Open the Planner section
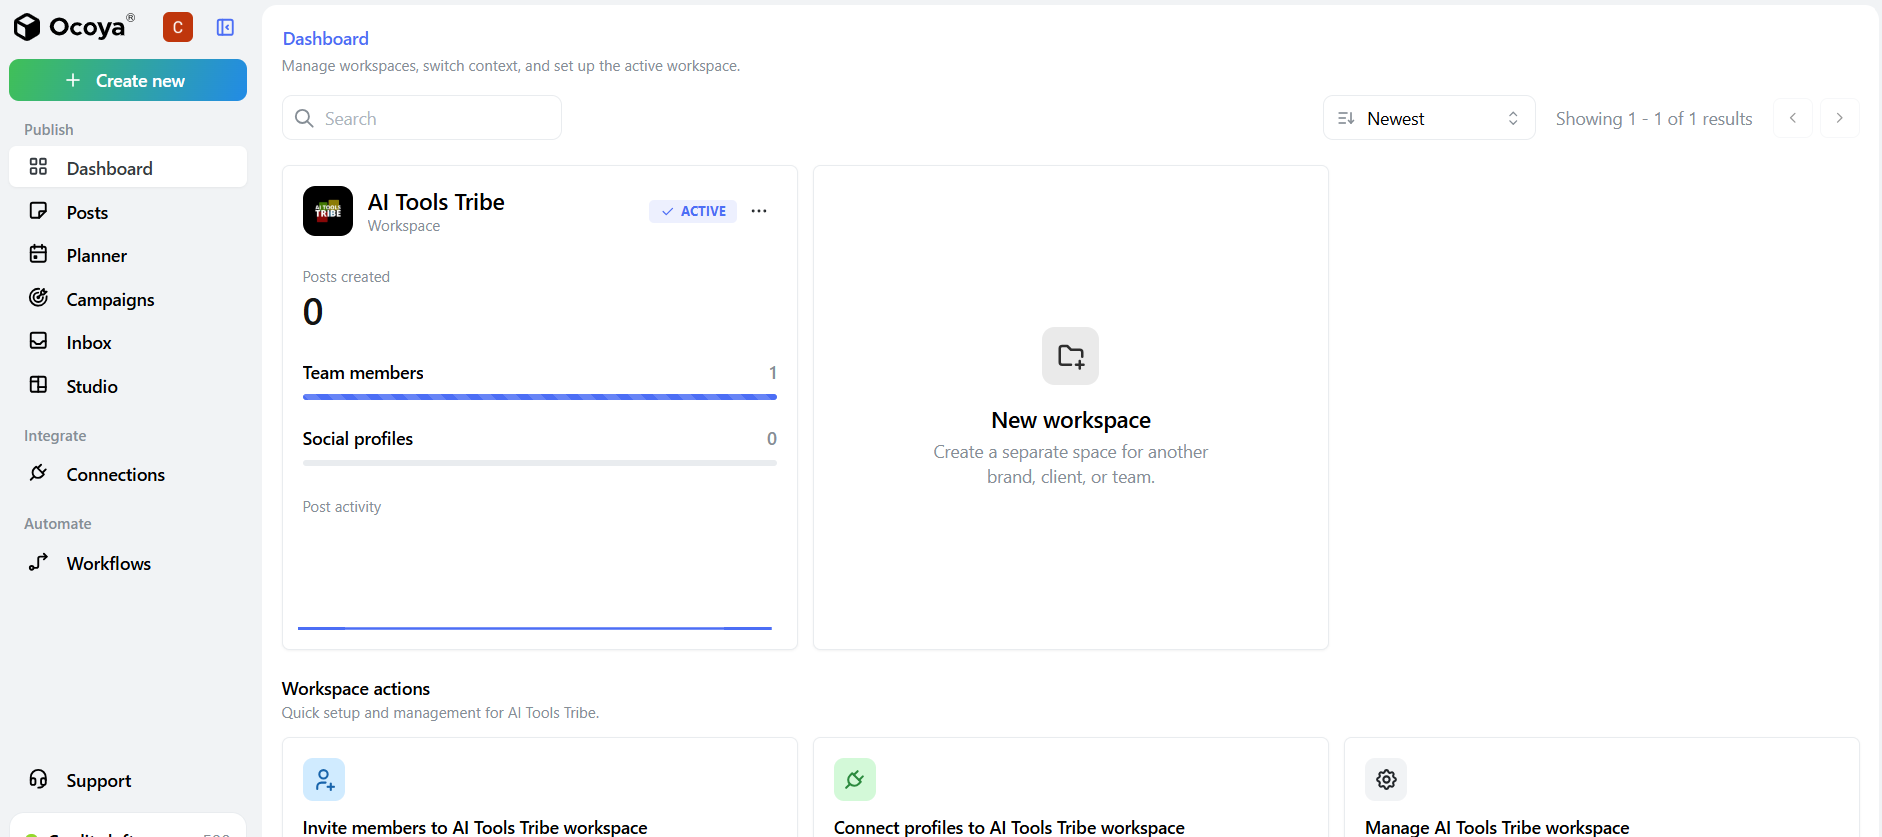This screenshot has height=837, width=1882. click(x=128, y=255)
